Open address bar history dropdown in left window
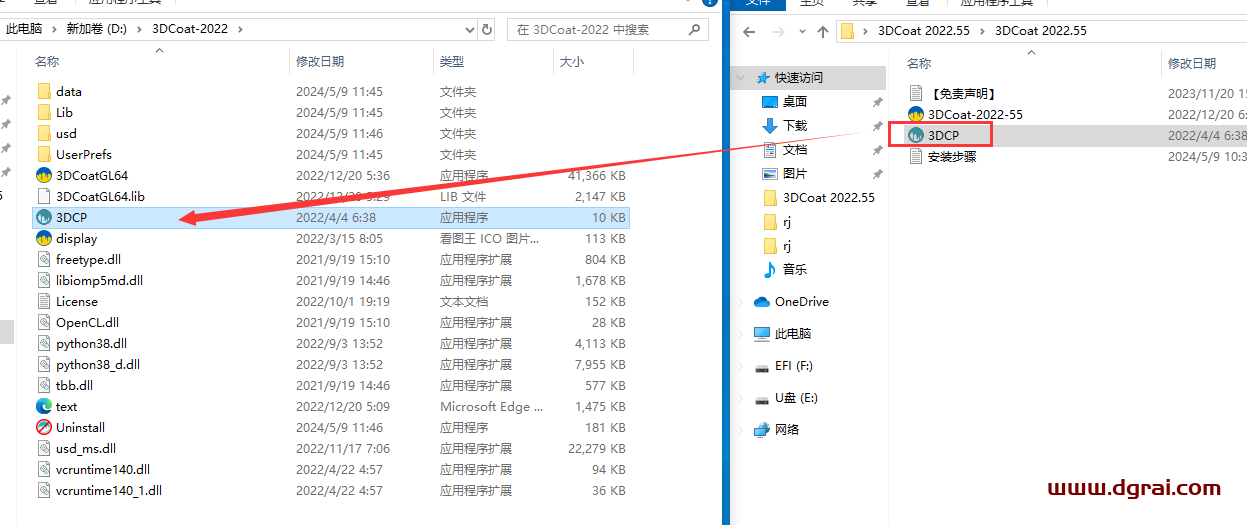 (x=469, y=29)
